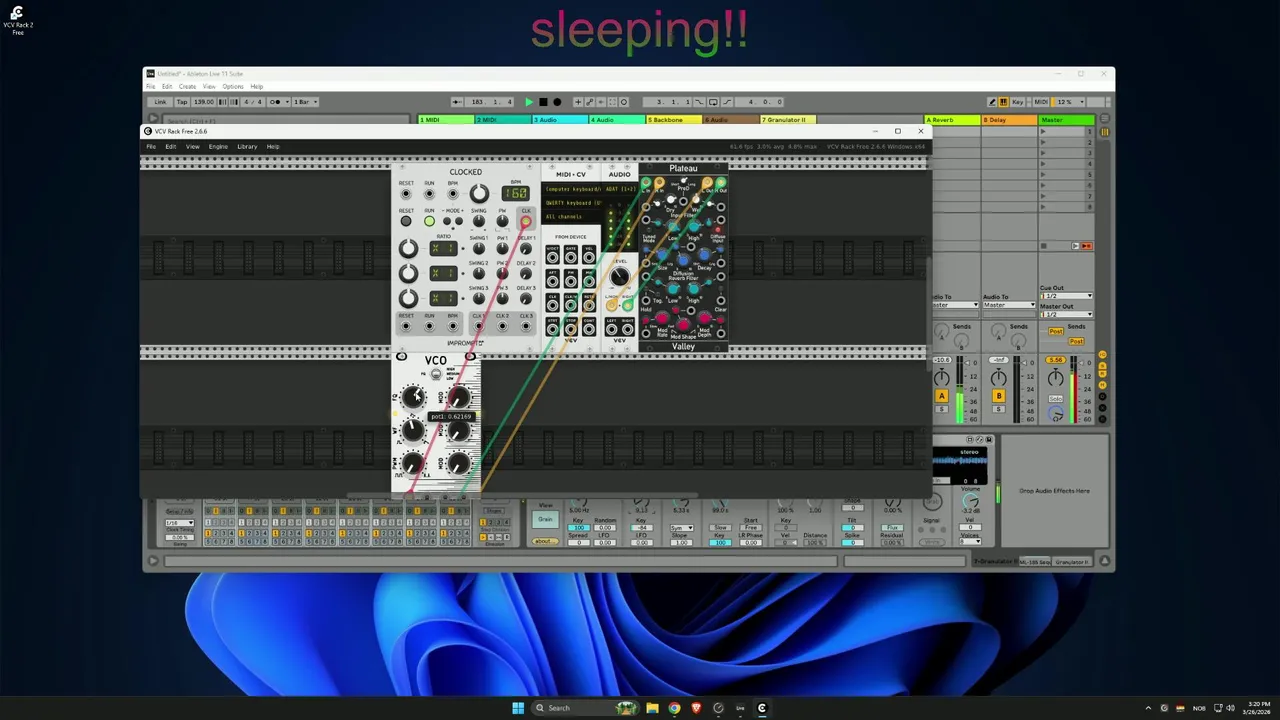The image size is (1280, 720).
Task: Toggle the Ableton Key map switch
Action: (x=1018, y=102)
